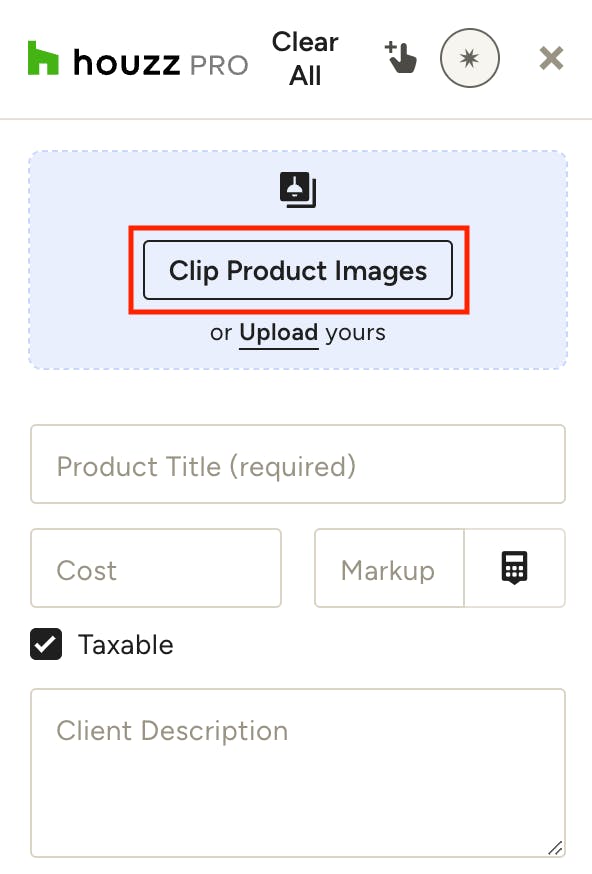Viewport: 592px width, 874px height.
Task: Click Clear All in the header
Action: pyautogui.click(x=305, y=59)
